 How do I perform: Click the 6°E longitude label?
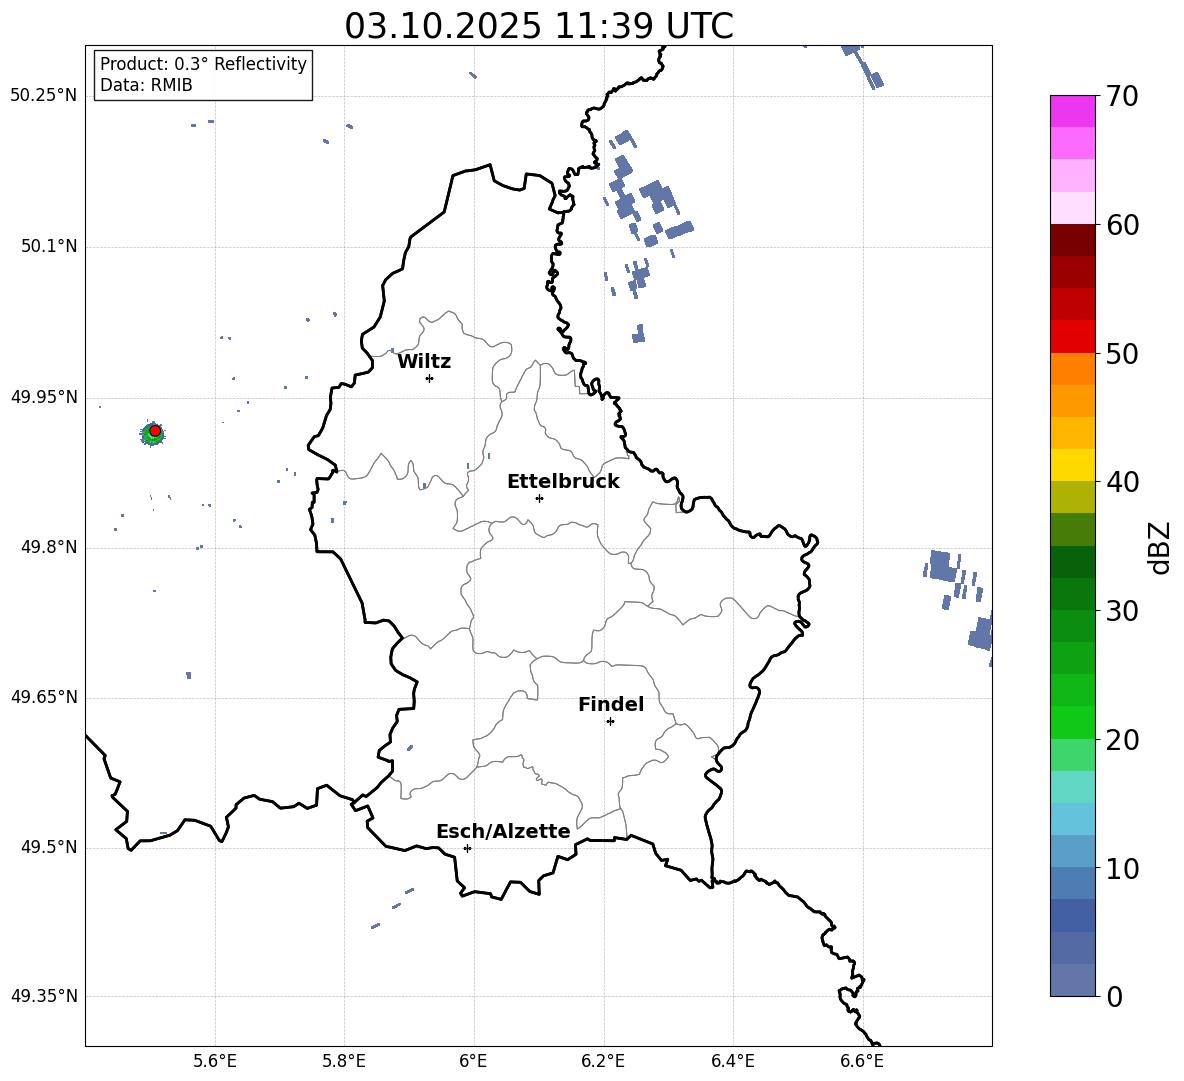(473, 1061)
